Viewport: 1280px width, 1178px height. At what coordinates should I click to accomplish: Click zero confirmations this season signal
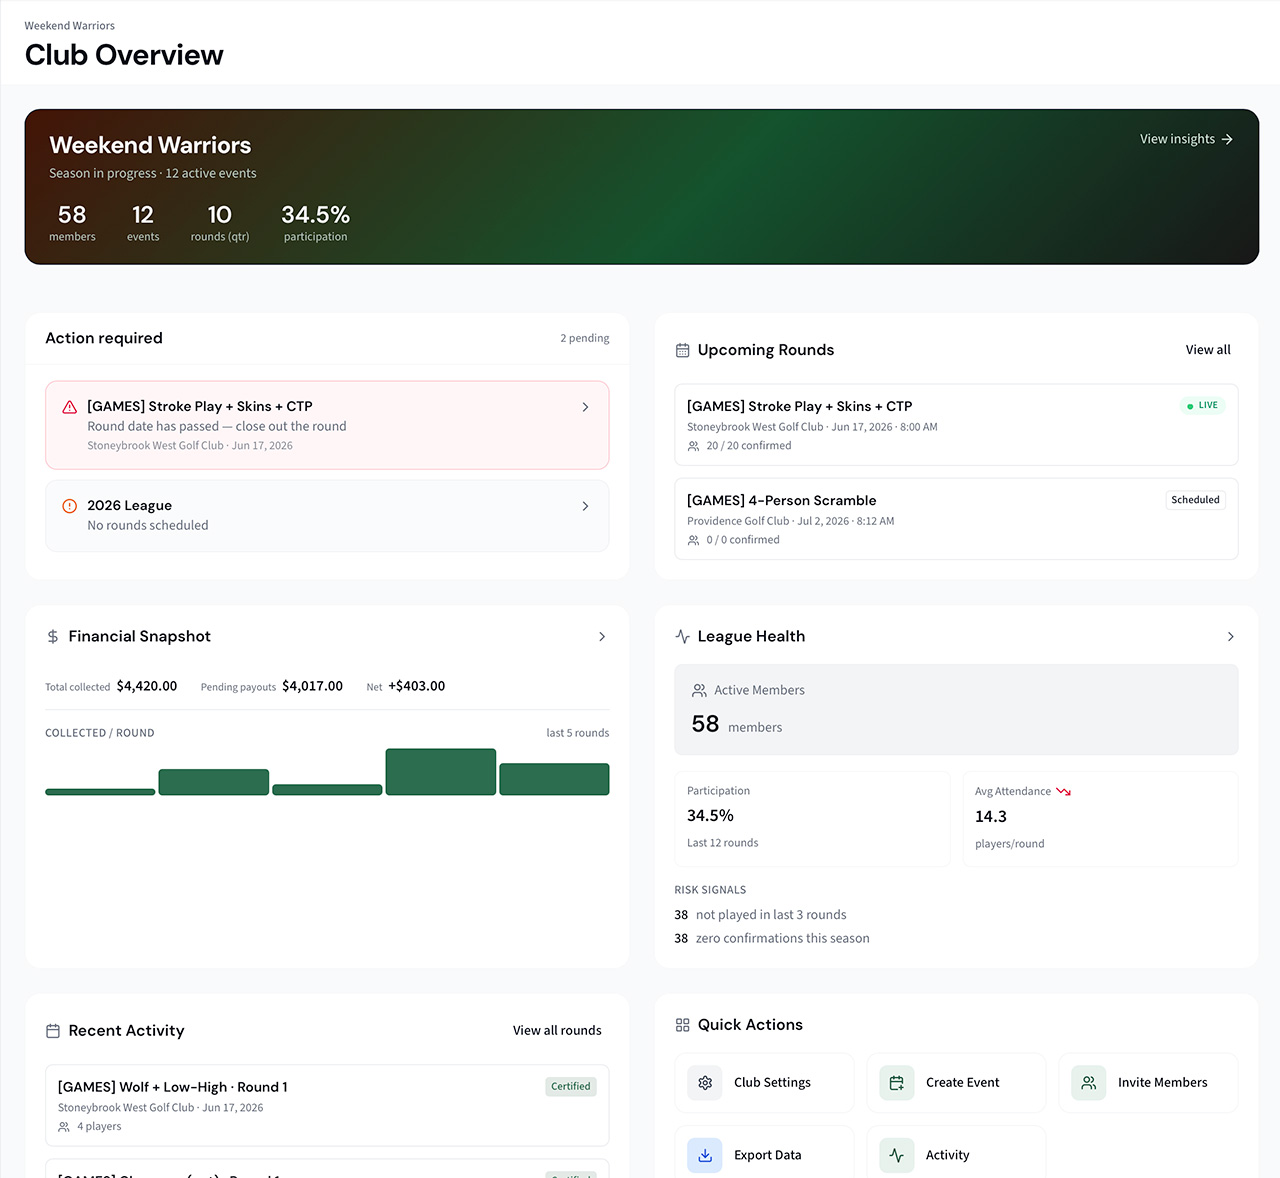click(x=772, y=938)
